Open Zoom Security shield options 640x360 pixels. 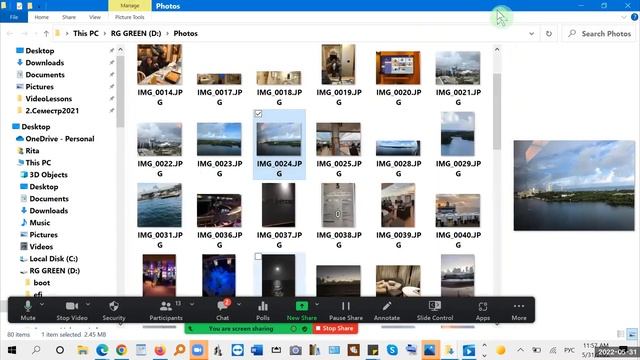click(114, 310)
